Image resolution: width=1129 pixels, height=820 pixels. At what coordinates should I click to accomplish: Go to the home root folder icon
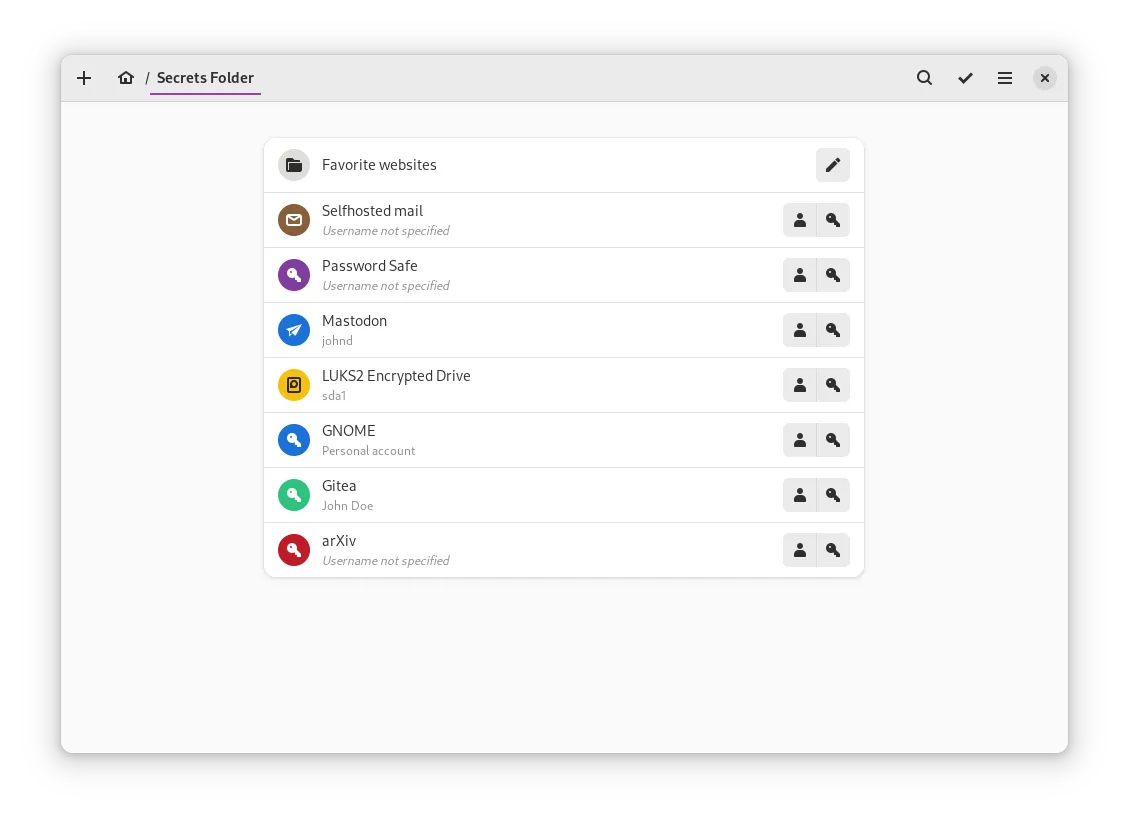tap(126, 78)
